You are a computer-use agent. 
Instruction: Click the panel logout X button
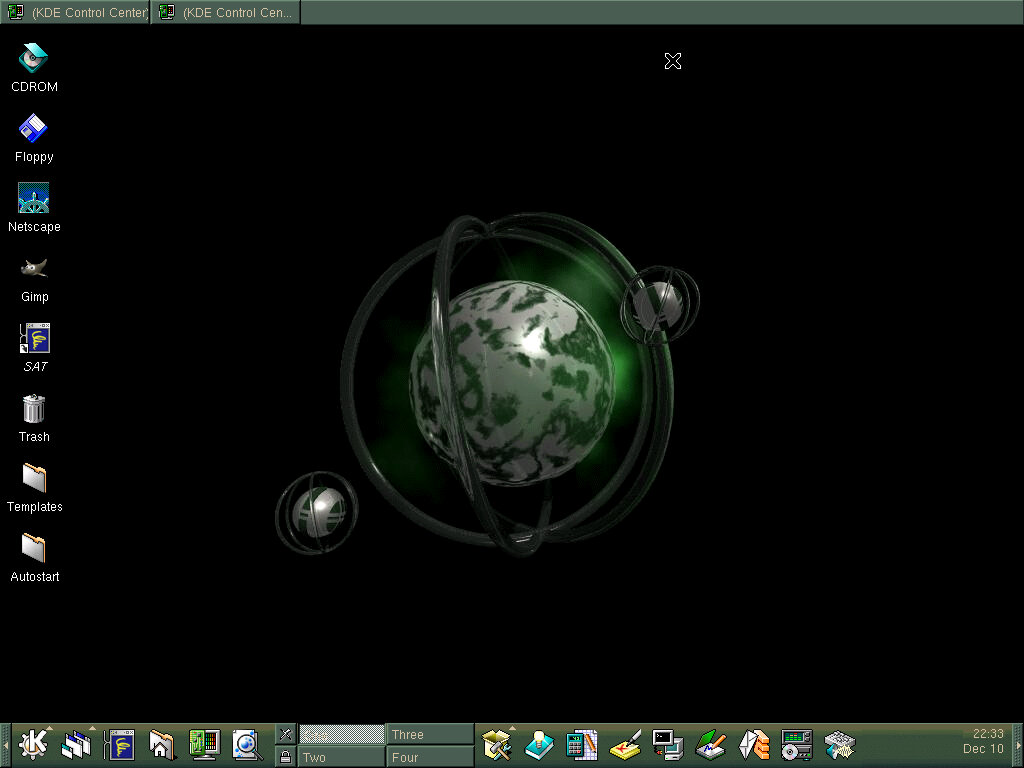tap(286, 735)
